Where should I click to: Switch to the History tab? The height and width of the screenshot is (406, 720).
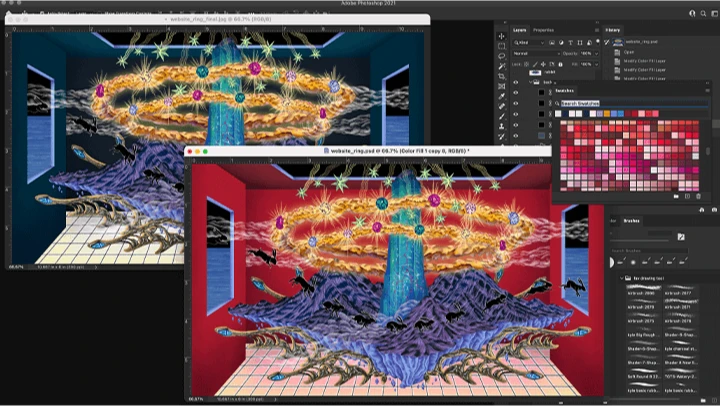point(613,30)
